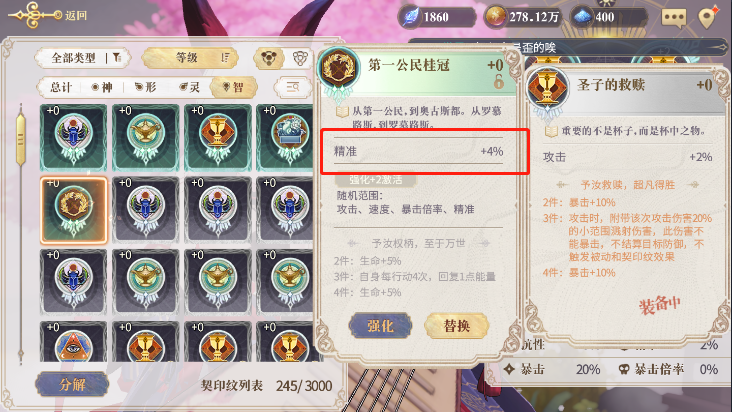The height and width of the screenshot is (412, 732).
Task: Switch to the 灵 tab
Action: pos(190,87)
